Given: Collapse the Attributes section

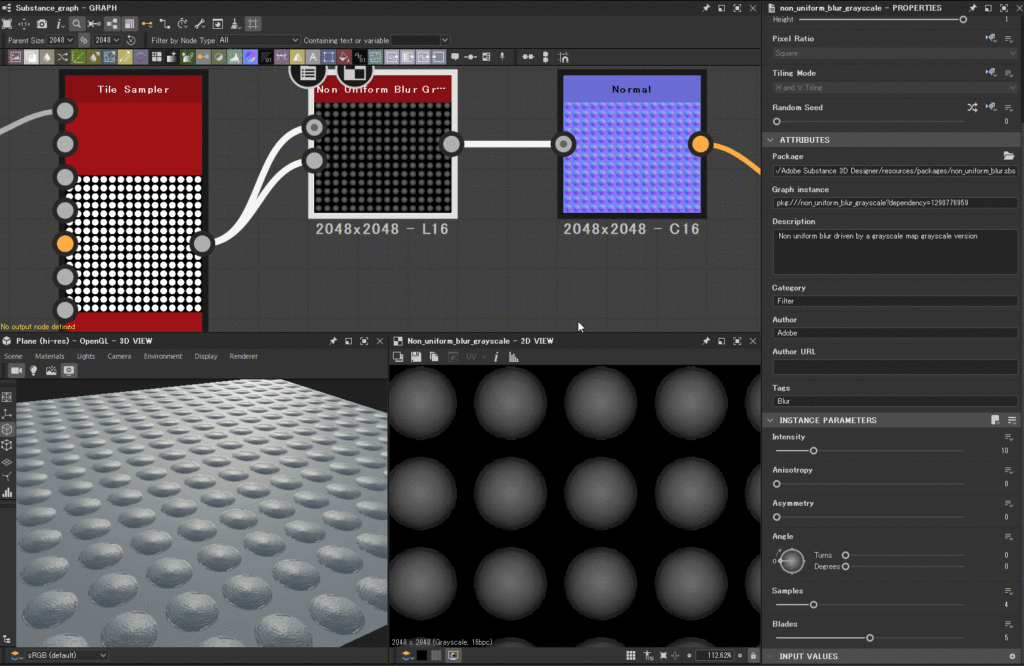Looking at the screenshot, I should coord(771,140).
